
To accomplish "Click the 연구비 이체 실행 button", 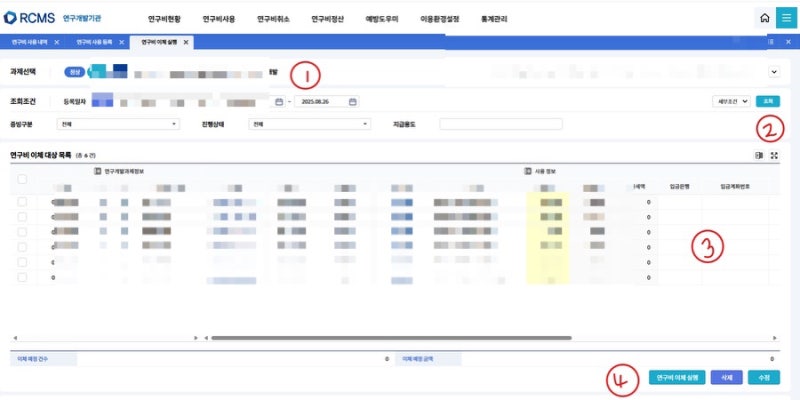I will (677, 378).
